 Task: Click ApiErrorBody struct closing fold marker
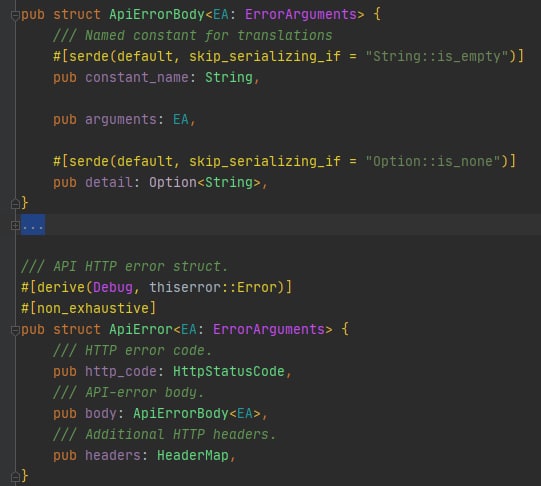pyautogui.click(x=15, y=204)
